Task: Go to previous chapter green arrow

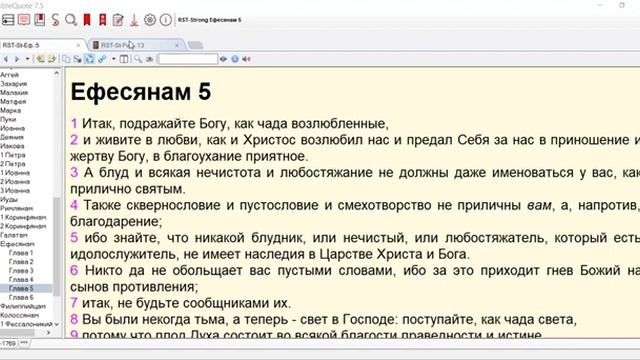Action: pyautogui.click(x=40, y=59)
